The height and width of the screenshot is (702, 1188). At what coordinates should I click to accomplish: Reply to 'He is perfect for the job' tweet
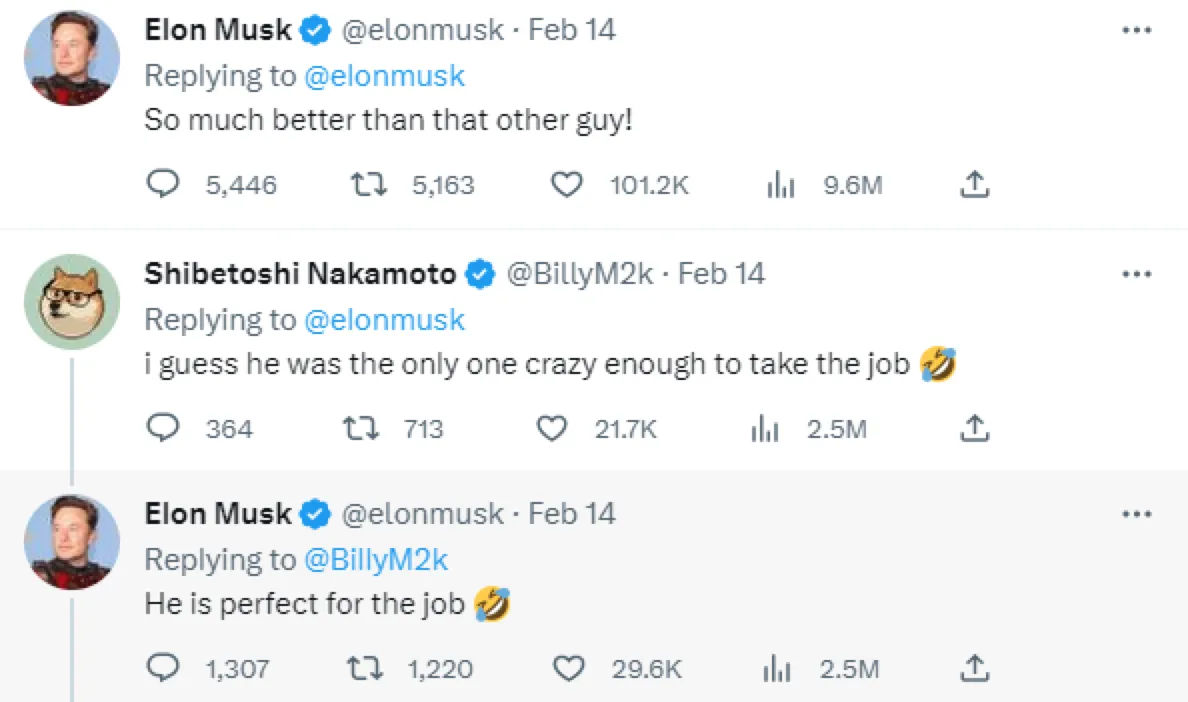pyautogui.click(x=162, y=668)
